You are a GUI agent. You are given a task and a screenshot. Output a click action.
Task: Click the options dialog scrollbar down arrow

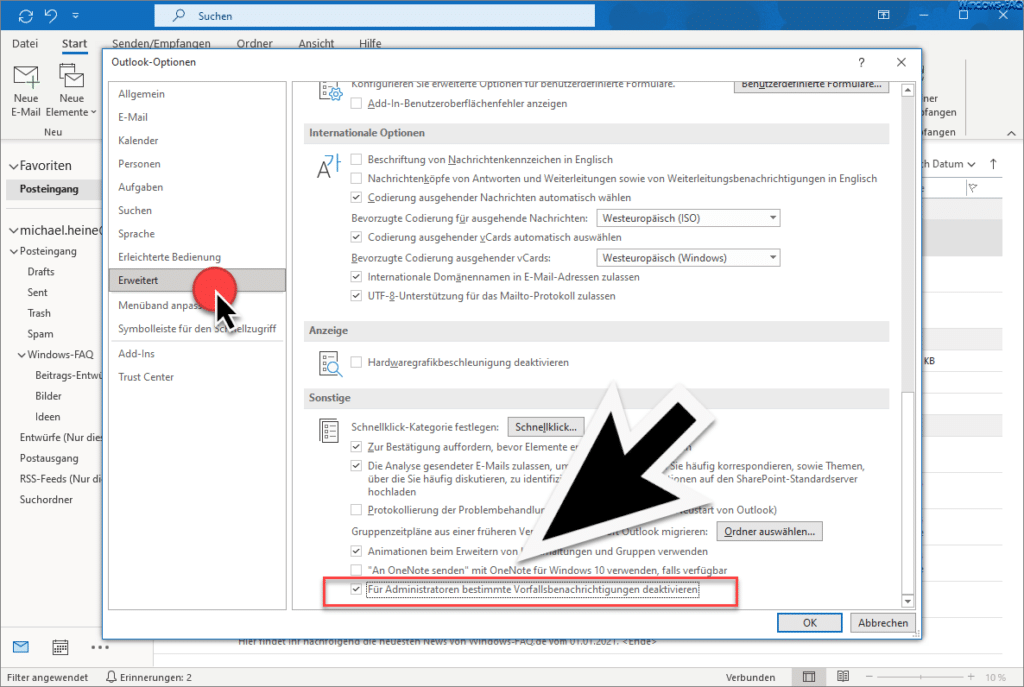coord(907,601)
